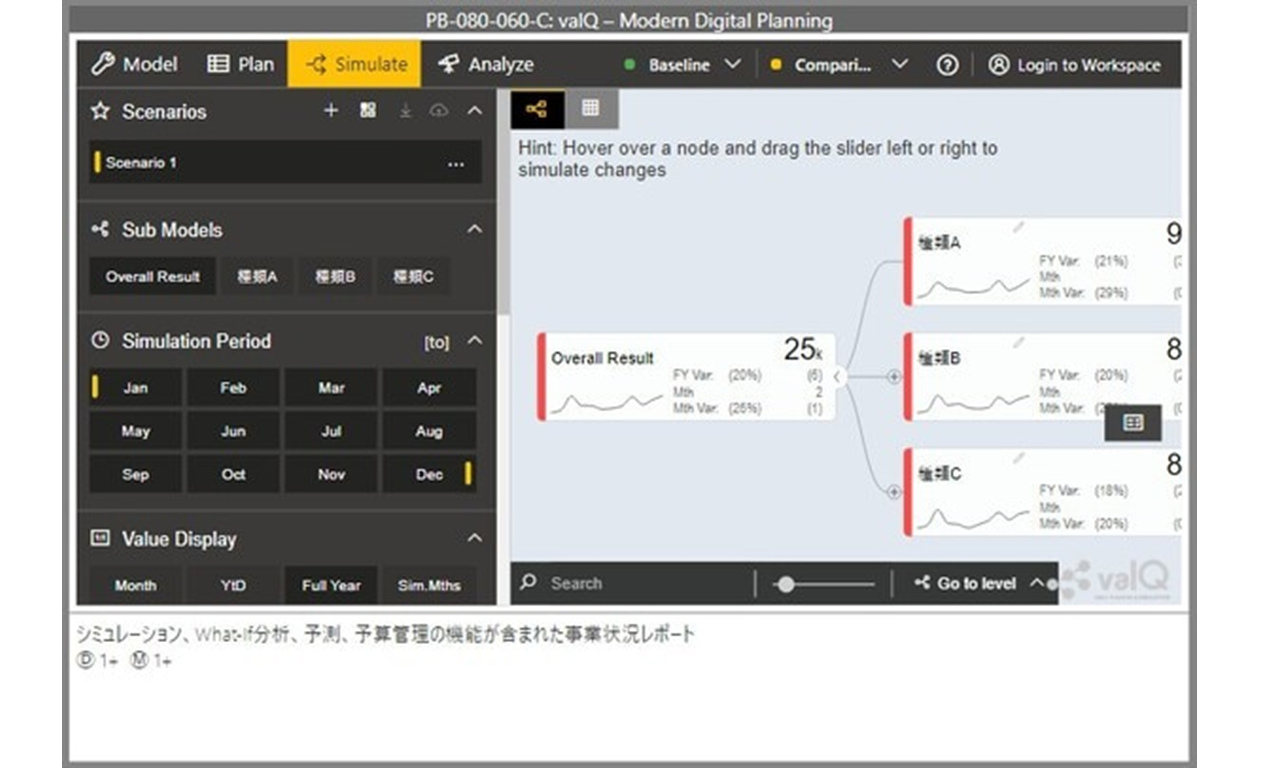Add a new scenario with the plus icon
This screenshot has width=1280, height=768.
331,111
